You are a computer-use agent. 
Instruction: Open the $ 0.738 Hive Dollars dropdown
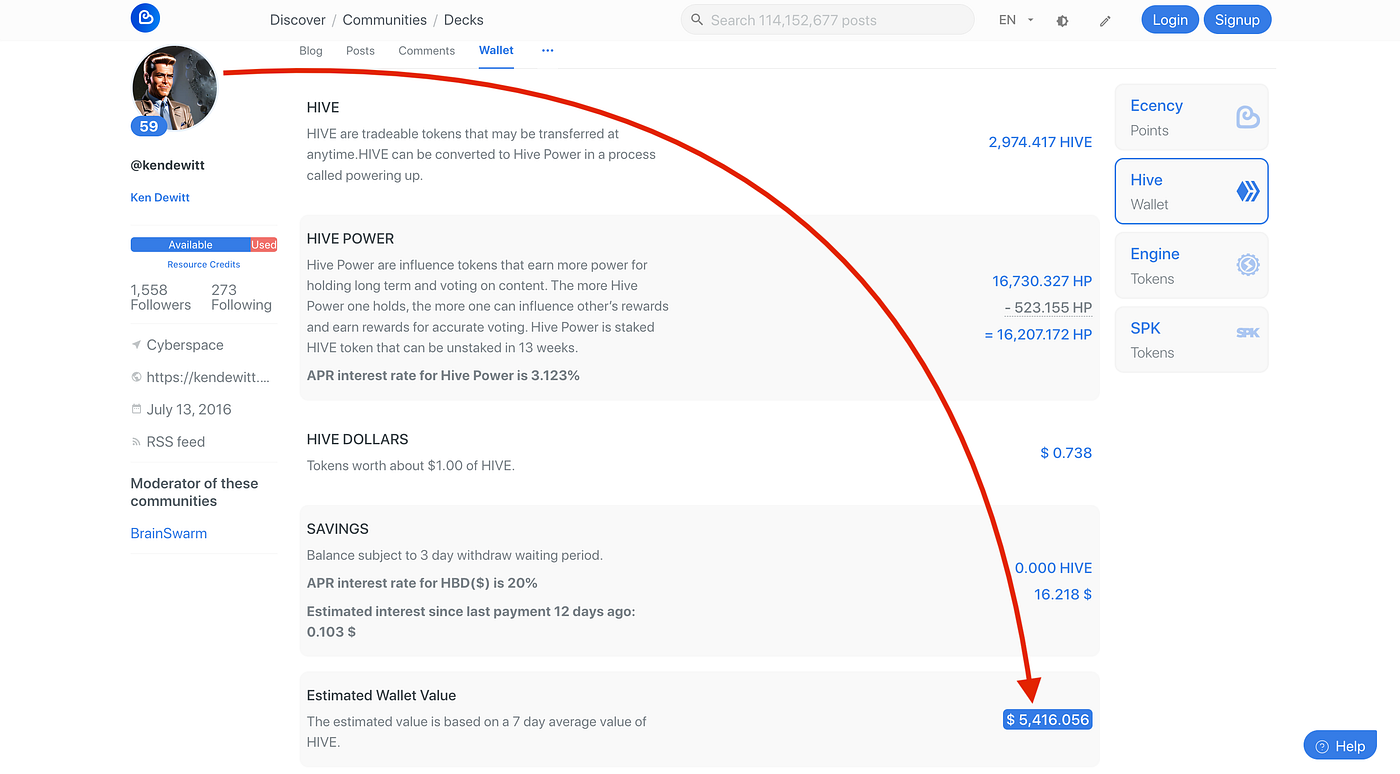pyautogui.click(x=1066, y=453)
